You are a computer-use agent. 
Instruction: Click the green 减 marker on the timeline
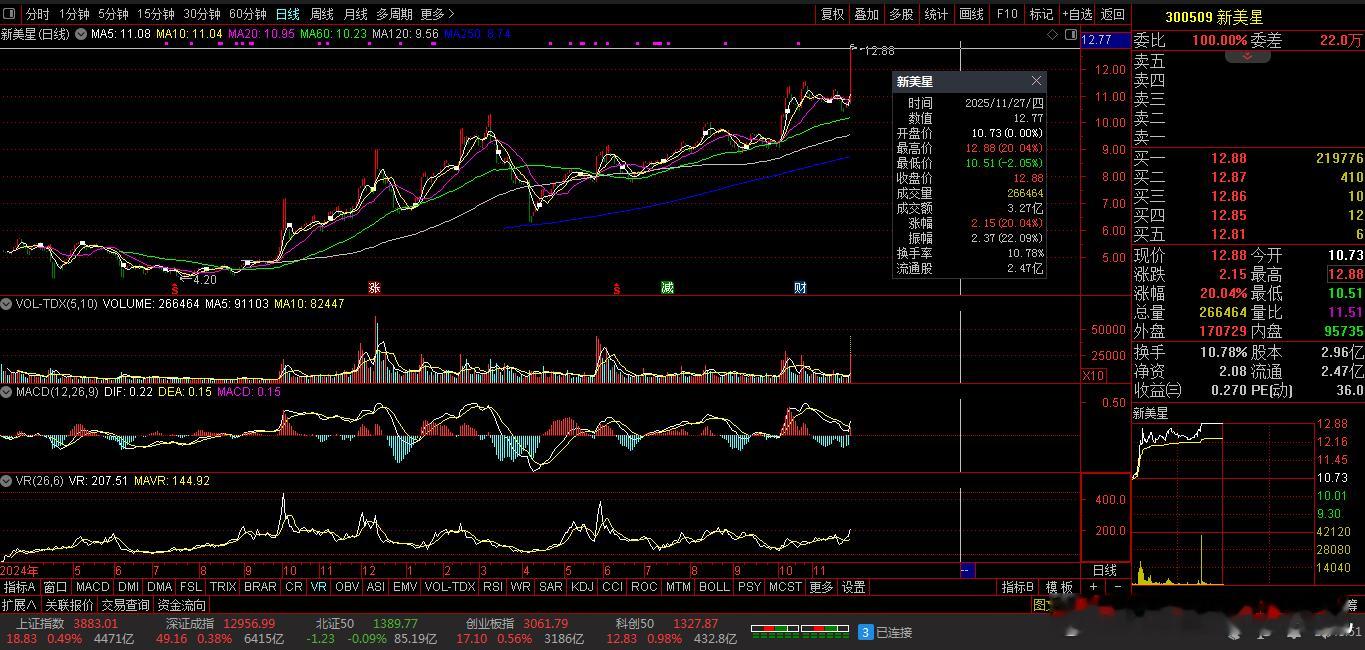(667, 288)
